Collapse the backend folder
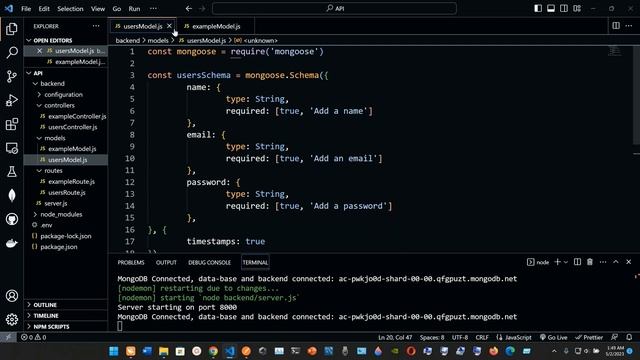 [x=52, y=84]
